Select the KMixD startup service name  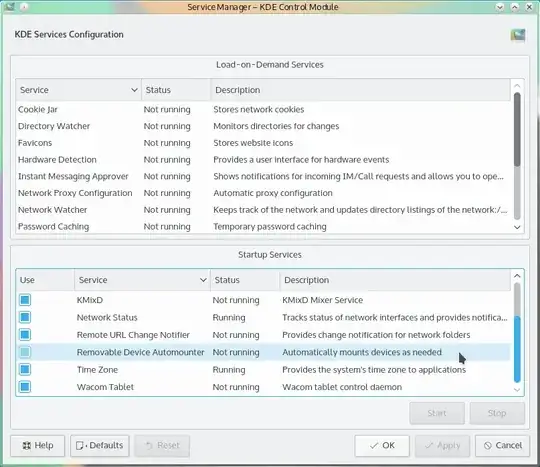click(x=90, y=300)
